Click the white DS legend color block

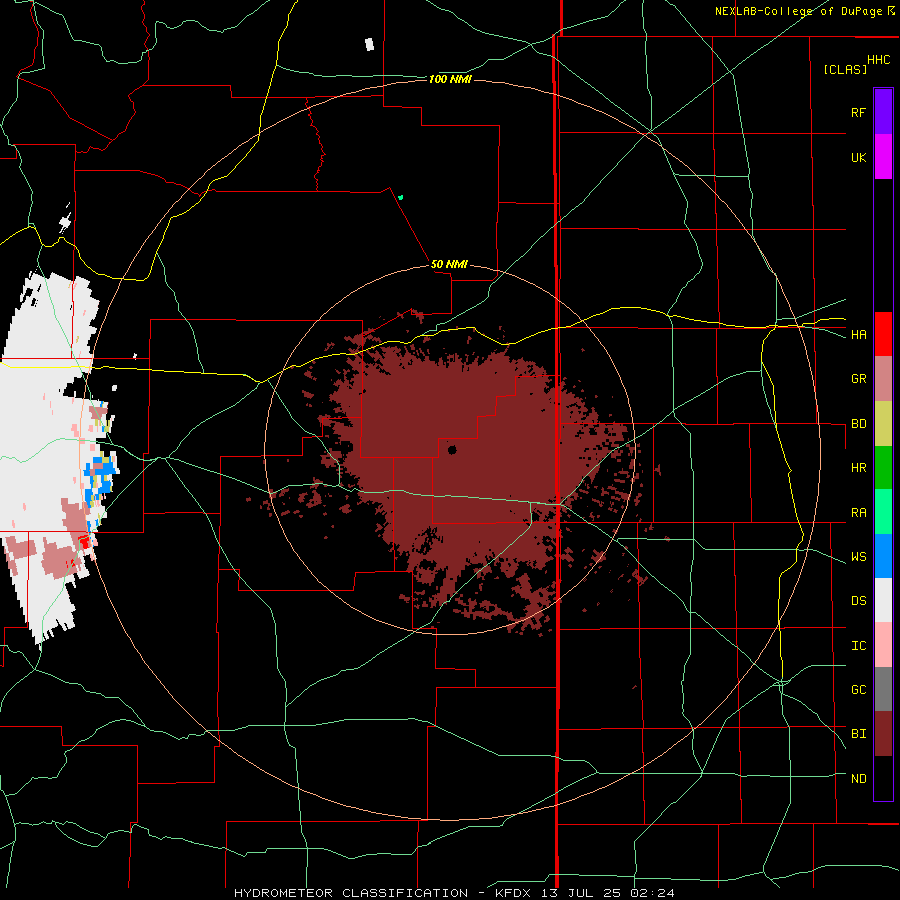coord(883,600)
